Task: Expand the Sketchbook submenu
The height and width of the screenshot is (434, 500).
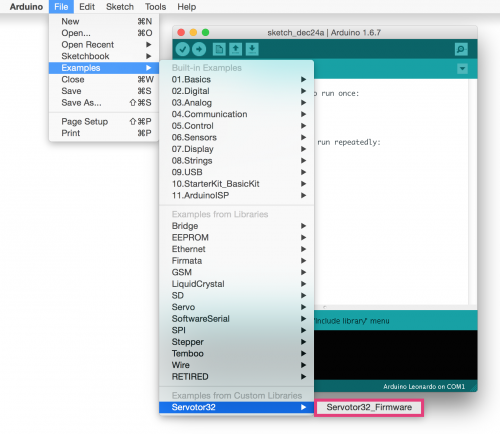Action: (104, 56)
